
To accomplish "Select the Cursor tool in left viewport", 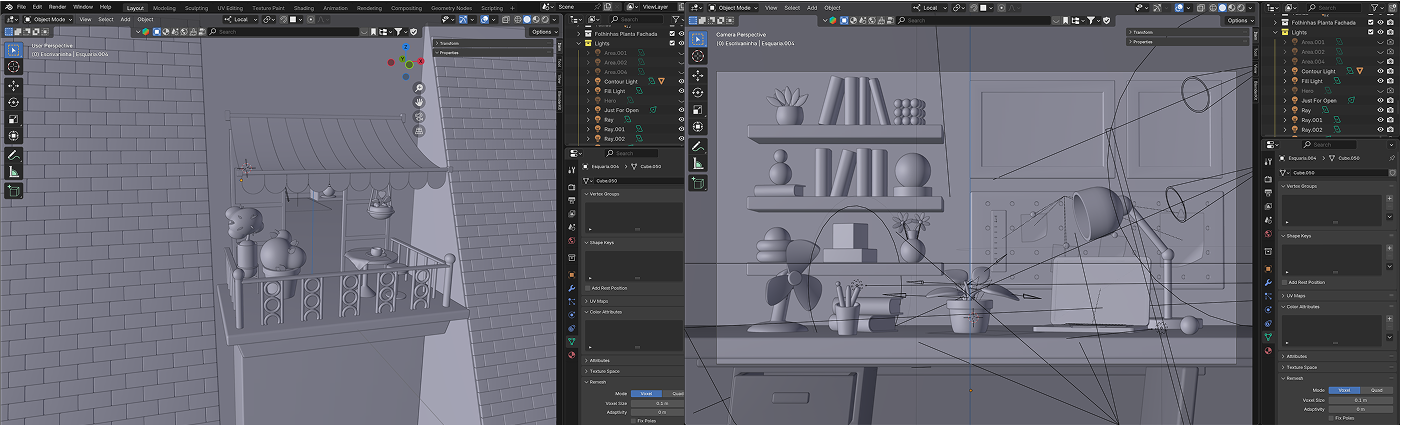I will [x=14, y=66].
